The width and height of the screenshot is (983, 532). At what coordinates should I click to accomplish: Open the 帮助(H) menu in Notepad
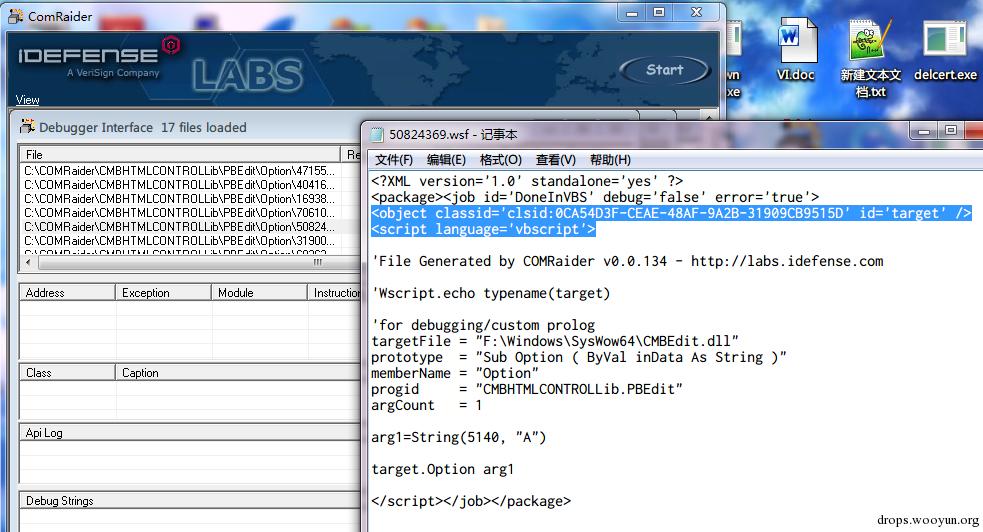(610, 160)
